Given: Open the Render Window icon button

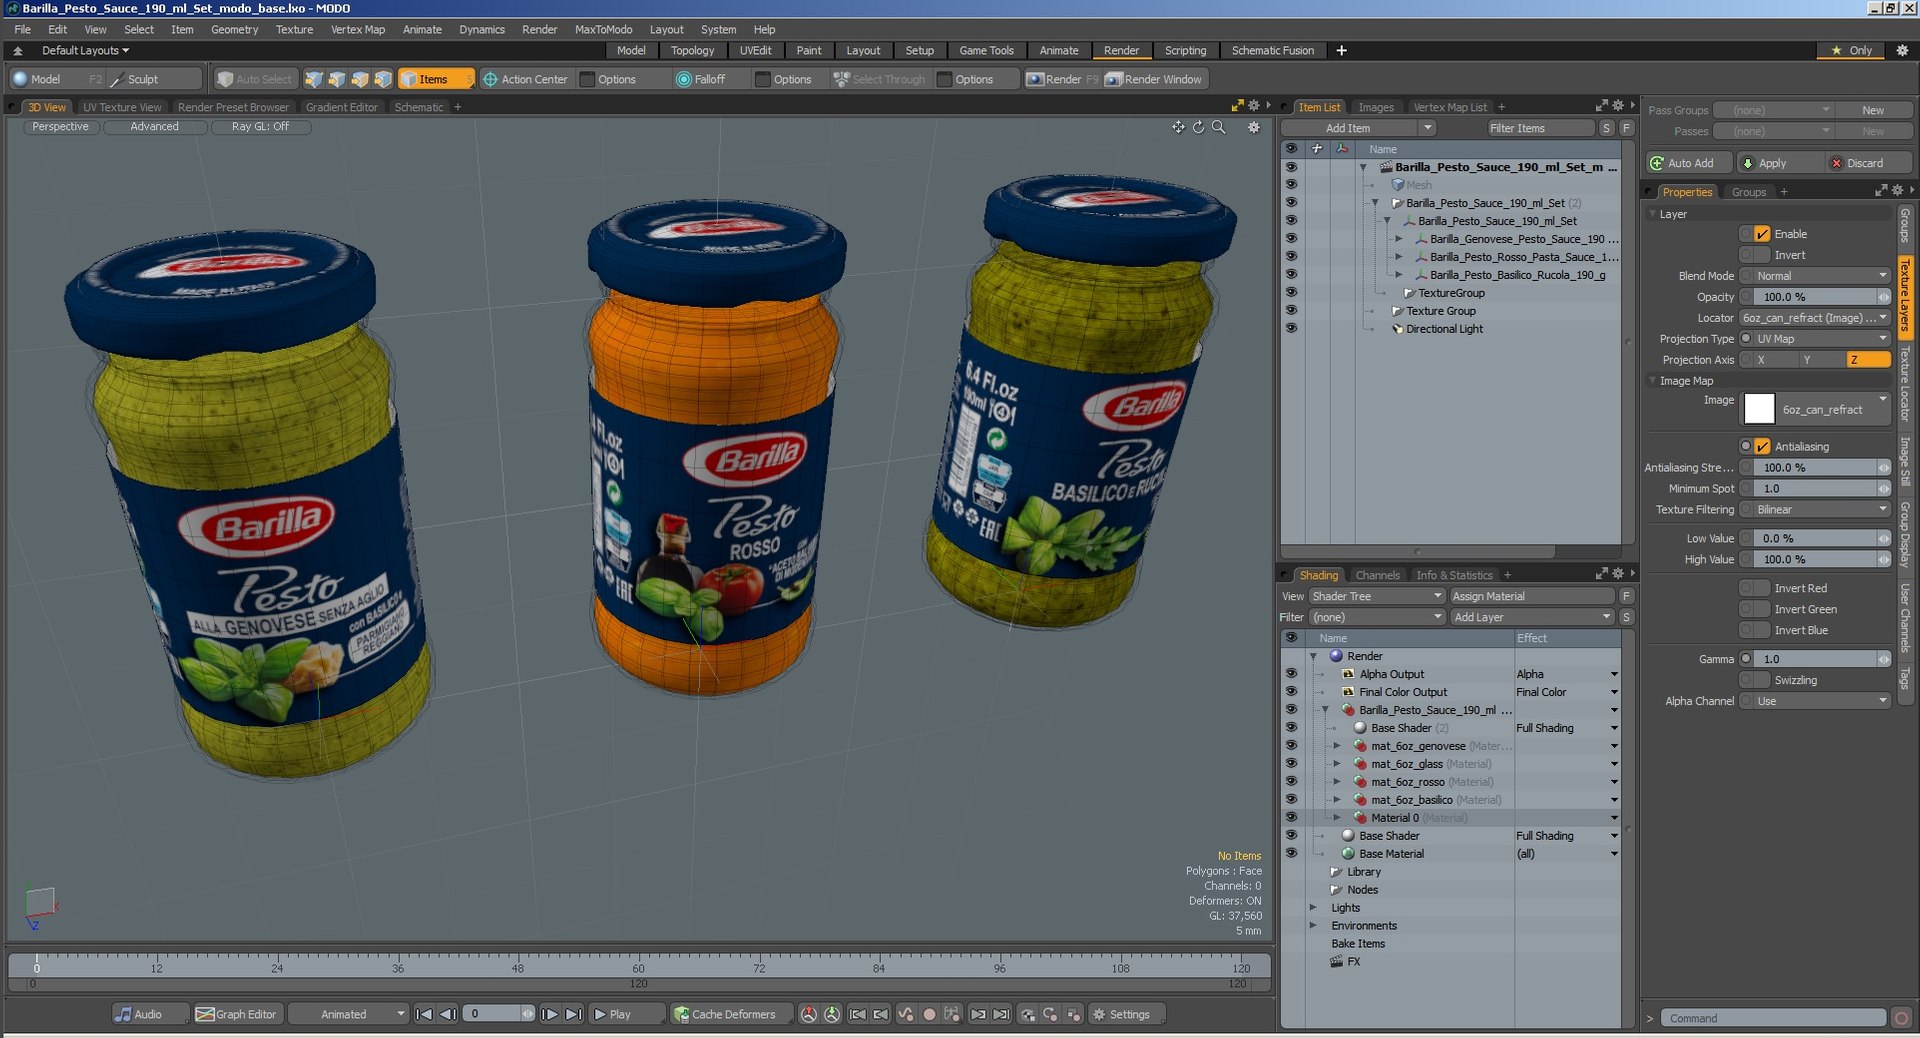Looking at the screenshot, I should [x=1114, y=79].
